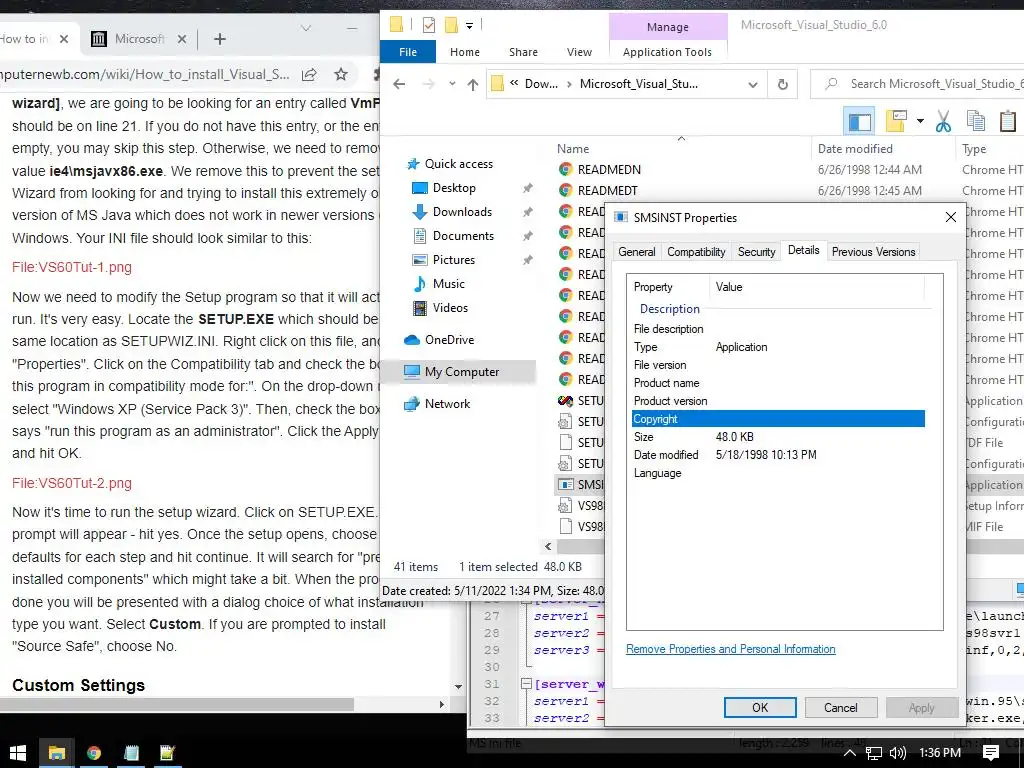The width and height of the screenshot is (1024, 768).
Task: Expand the Explorer address bar history dropdown
Action: [752, 84]
